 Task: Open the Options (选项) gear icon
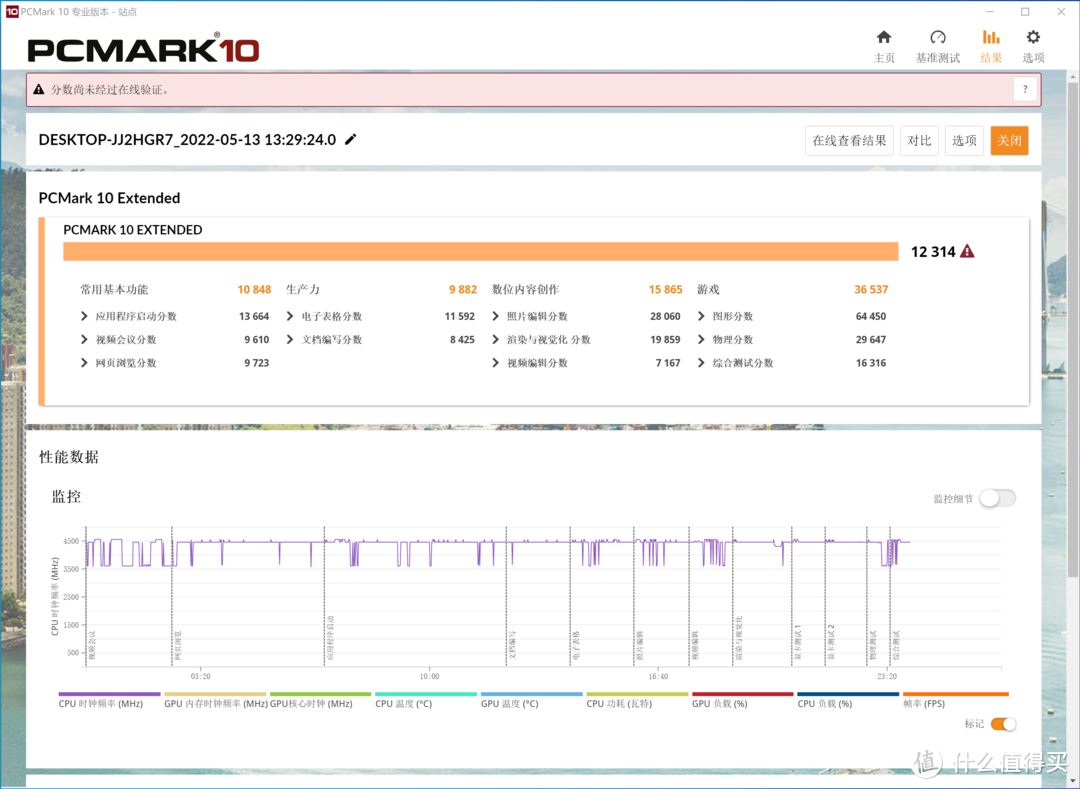[x=1033, y=40]
